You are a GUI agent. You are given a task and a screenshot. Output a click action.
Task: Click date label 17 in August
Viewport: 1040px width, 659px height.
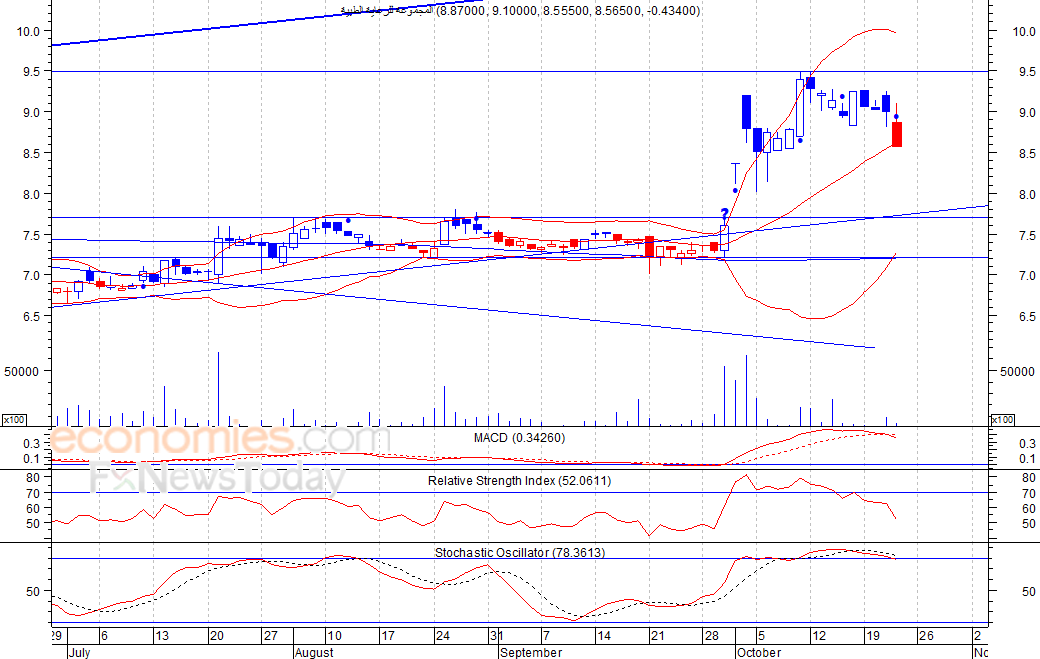click(388, 636)
